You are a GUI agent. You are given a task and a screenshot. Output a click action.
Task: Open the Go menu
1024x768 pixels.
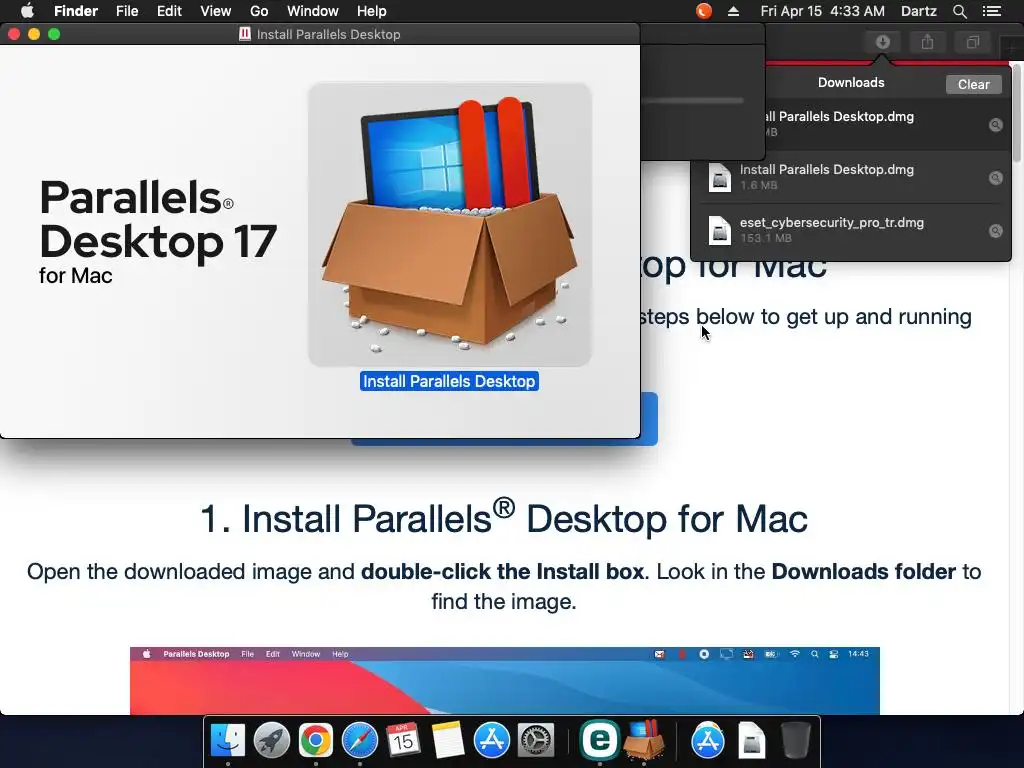[259, 11]
